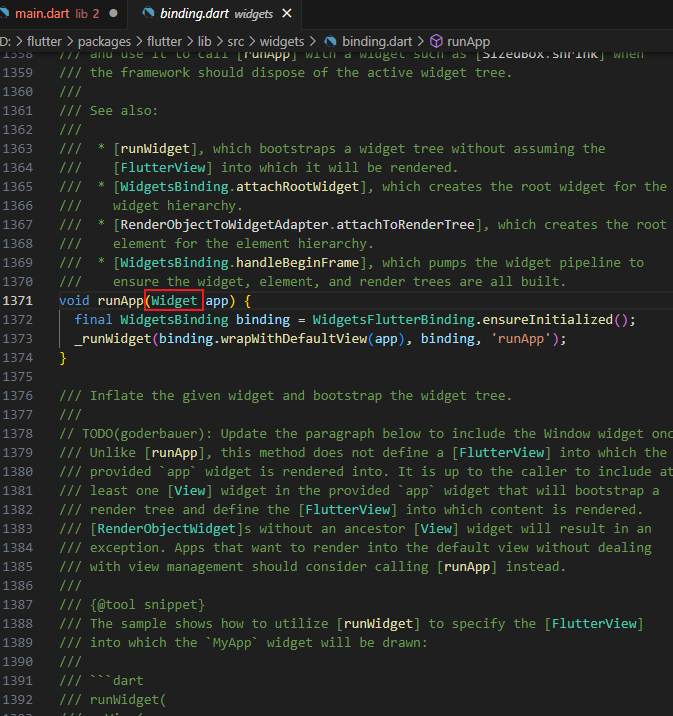Click the cube symbol icon before runApp breadcrumb

436,42
